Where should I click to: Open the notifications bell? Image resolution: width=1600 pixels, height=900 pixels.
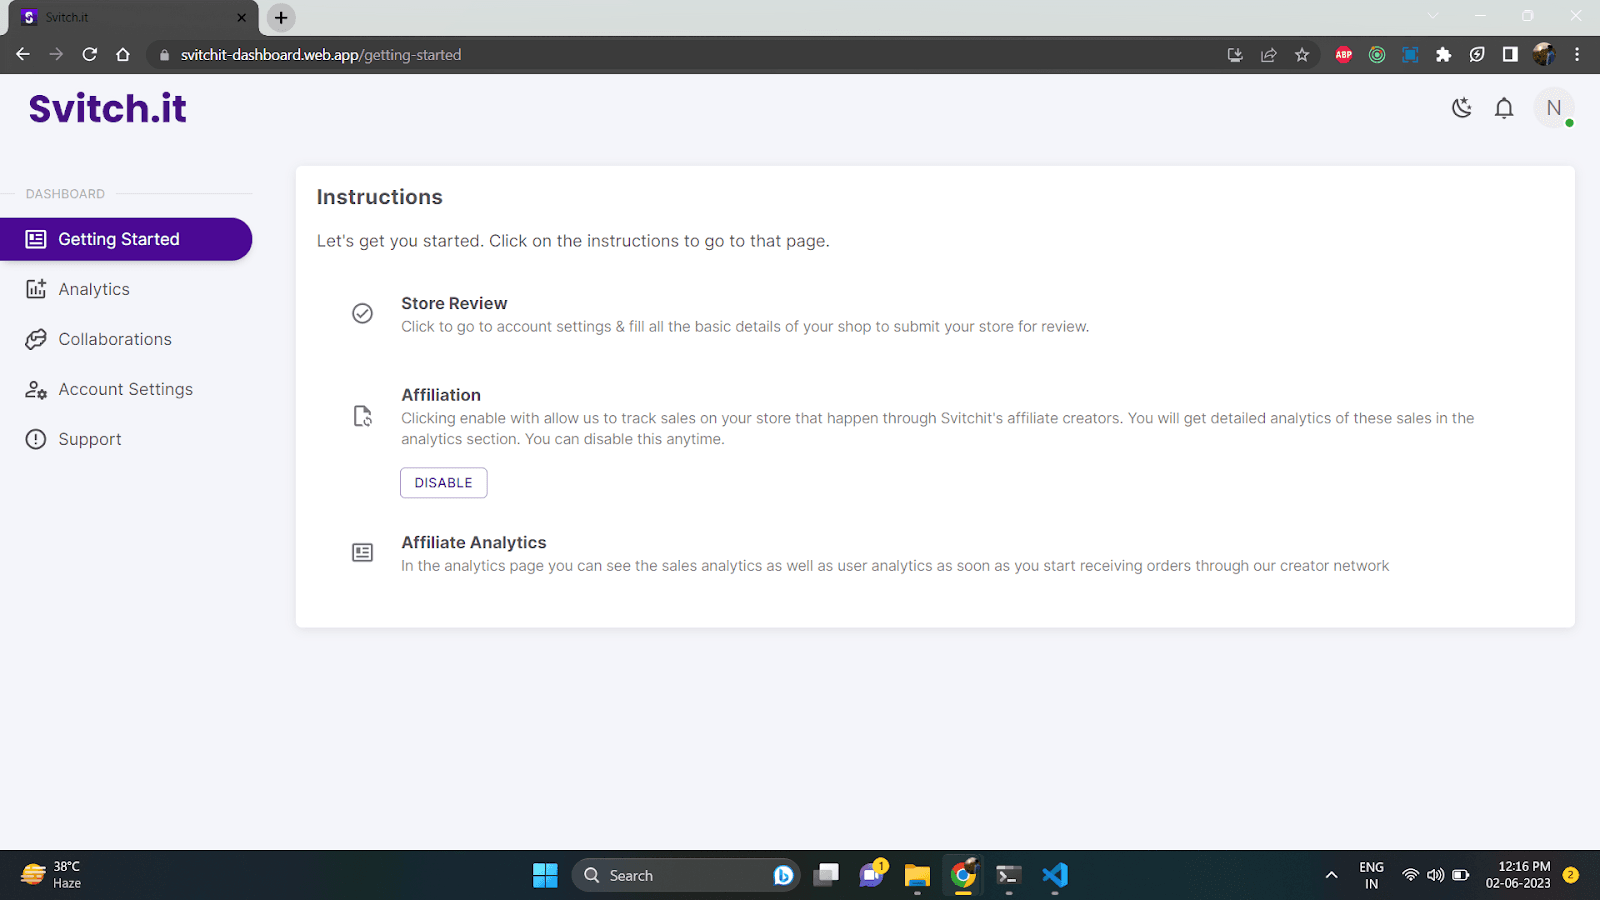pos(1504,108)
